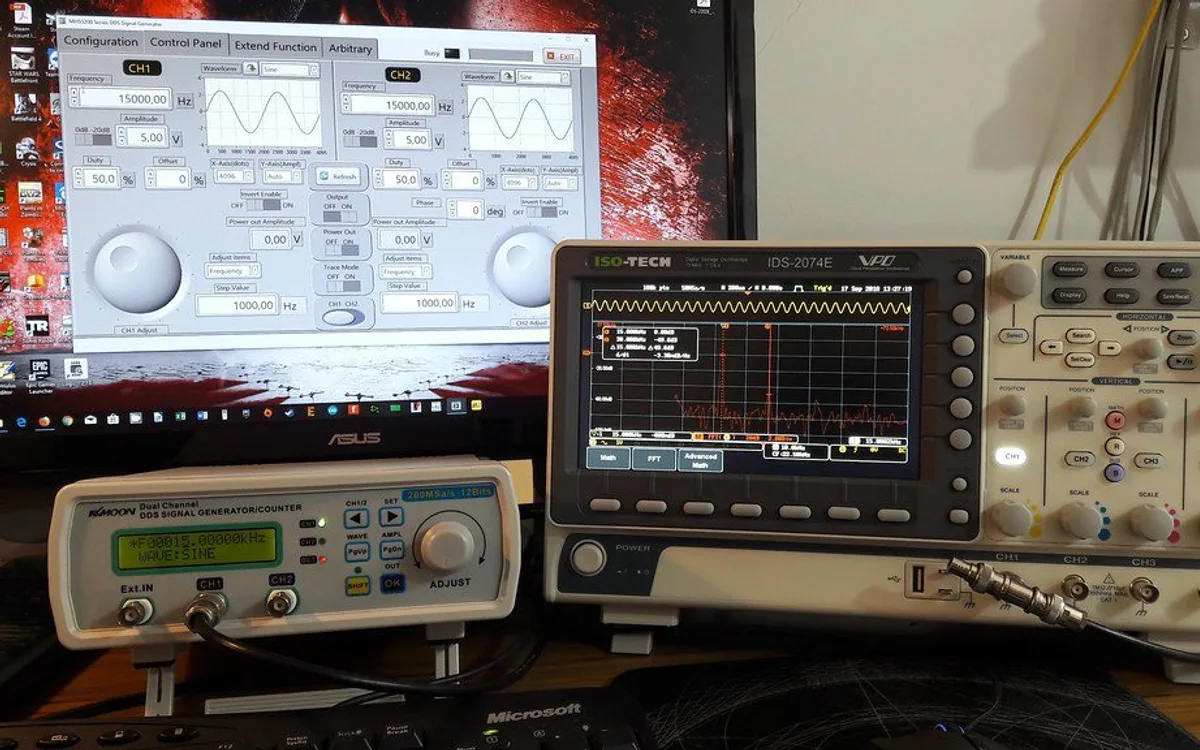This screenshot has width=1200, height=750.
Task: Switch to the Configuration tab
Action: (x=101, y=41)
